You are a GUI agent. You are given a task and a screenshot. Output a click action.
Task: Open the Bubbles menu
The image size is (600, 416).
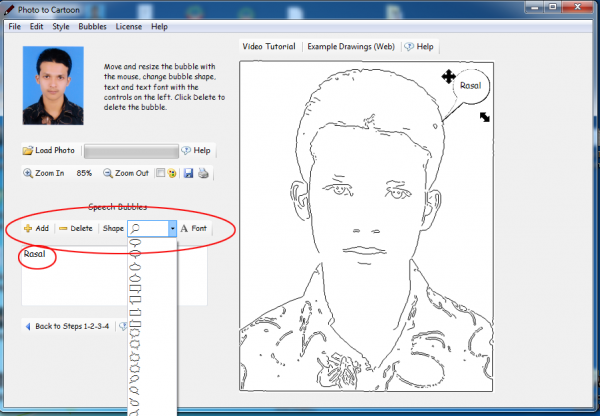(x=92, y=26)
